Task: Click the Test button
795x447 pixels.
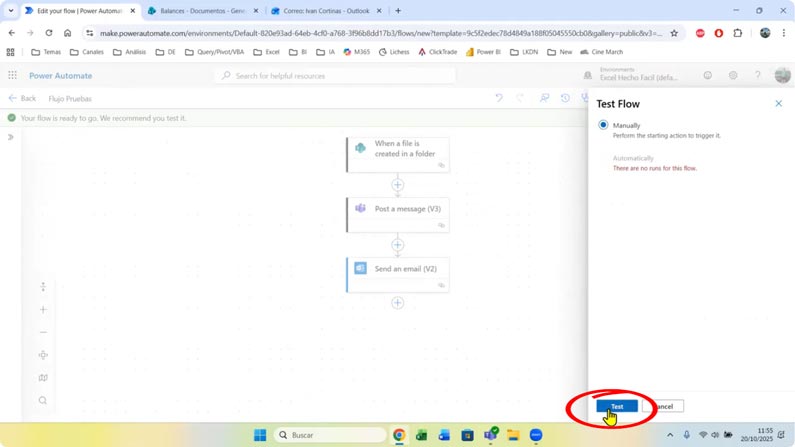Action: [x=617, y=406]
